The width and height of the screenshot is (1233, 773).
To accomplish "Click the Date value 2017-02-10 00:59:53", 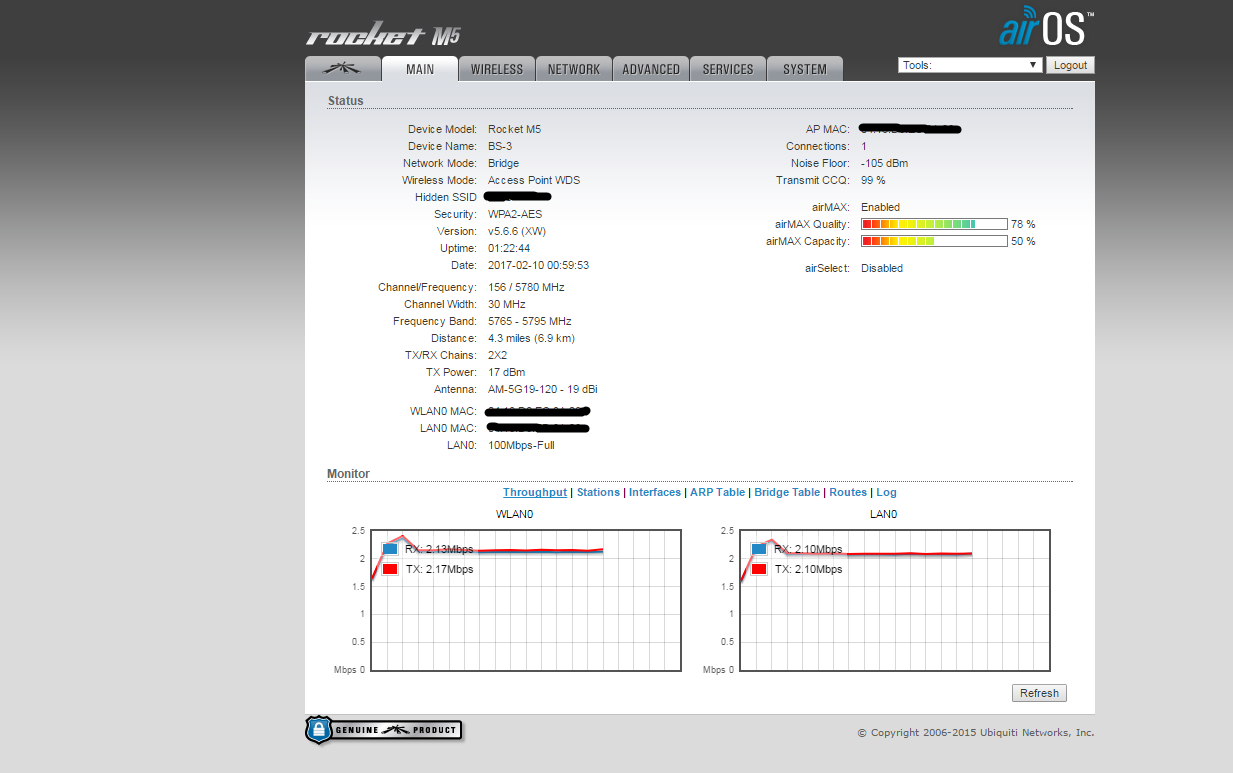I will click(x=538, y=265).
